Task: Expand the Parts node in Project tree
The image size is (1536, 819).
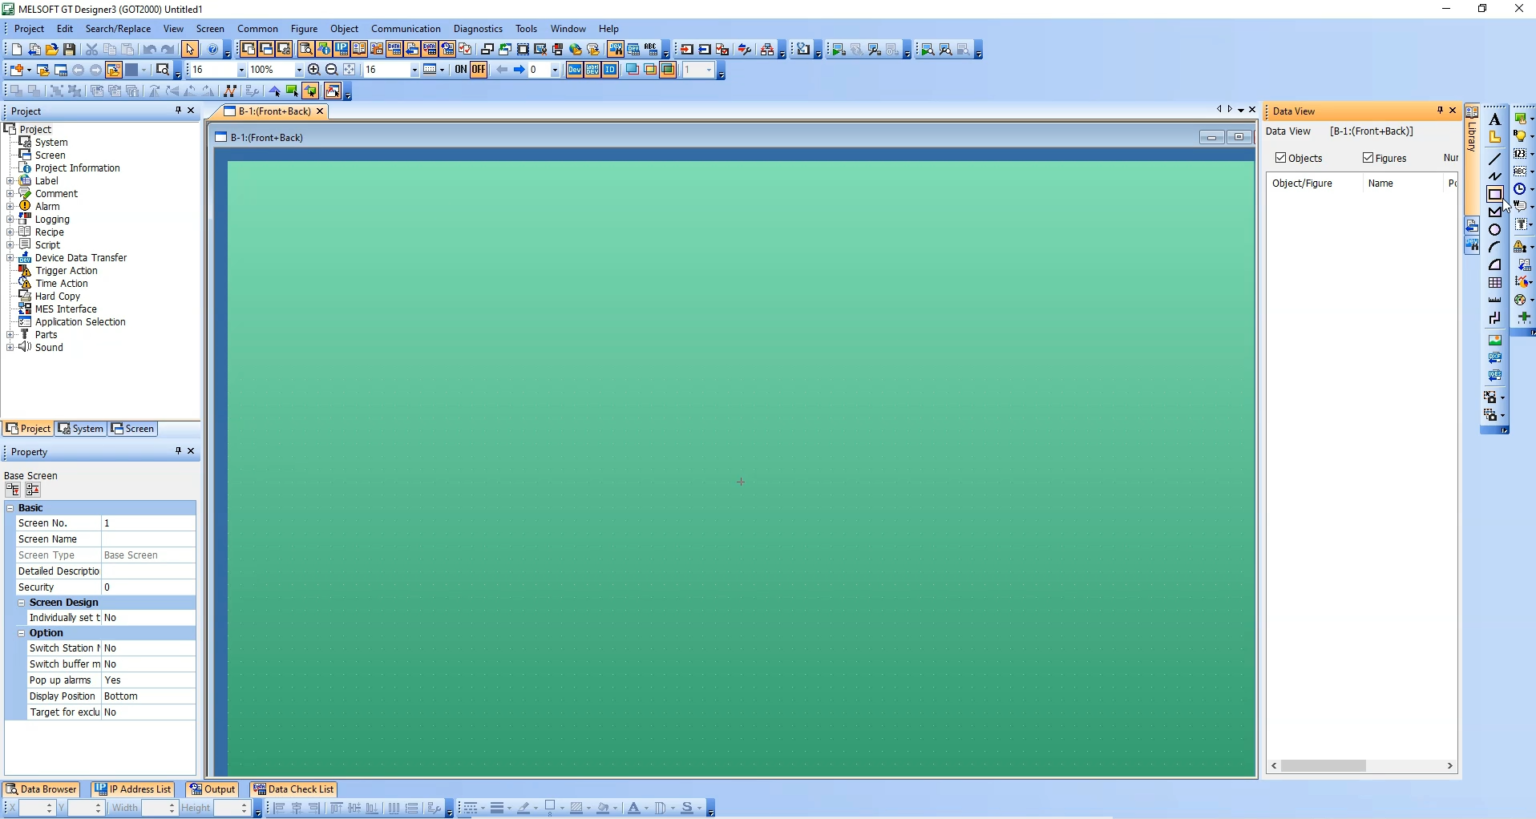Action: click(9, 334)
